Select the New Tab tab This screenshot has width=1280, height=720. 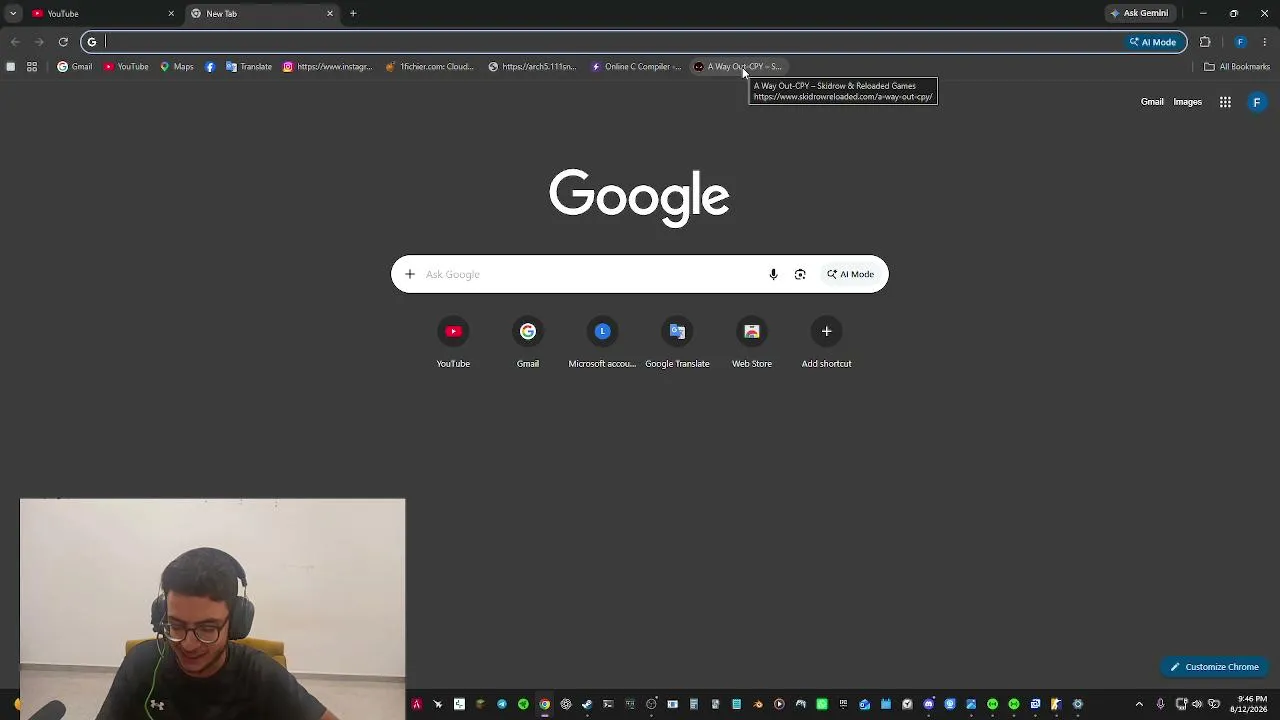coord(262,13)
